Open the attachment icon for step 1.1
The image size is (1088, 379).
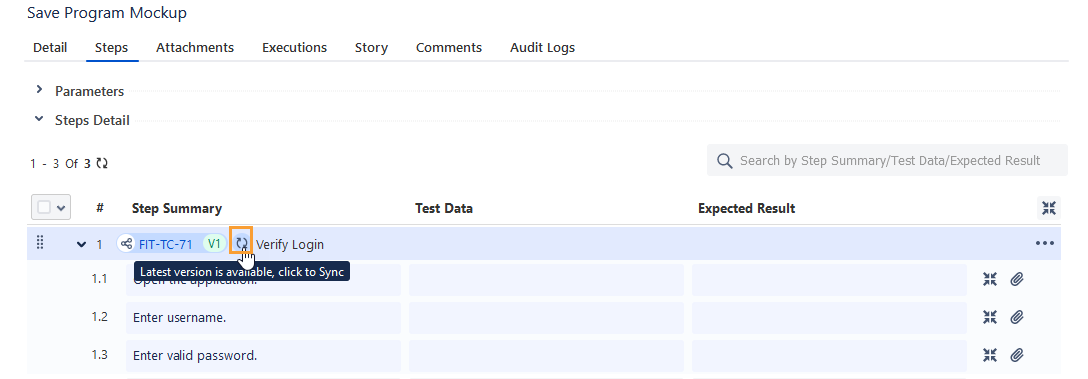1017,279
